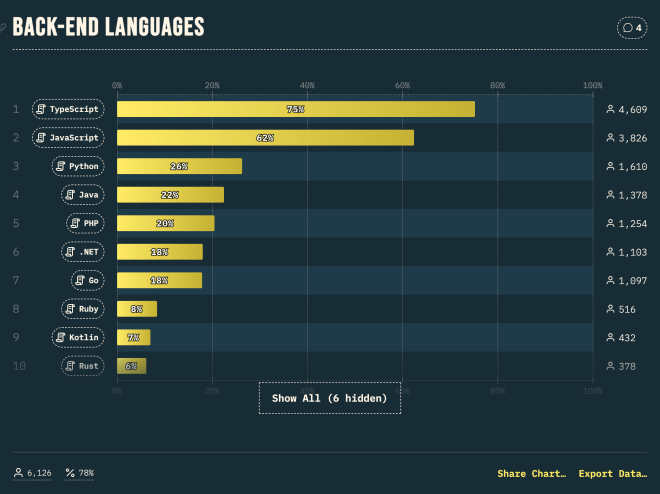Click the 432 respondent count for Kotlin
660x494 pixels.
[621, 338]
